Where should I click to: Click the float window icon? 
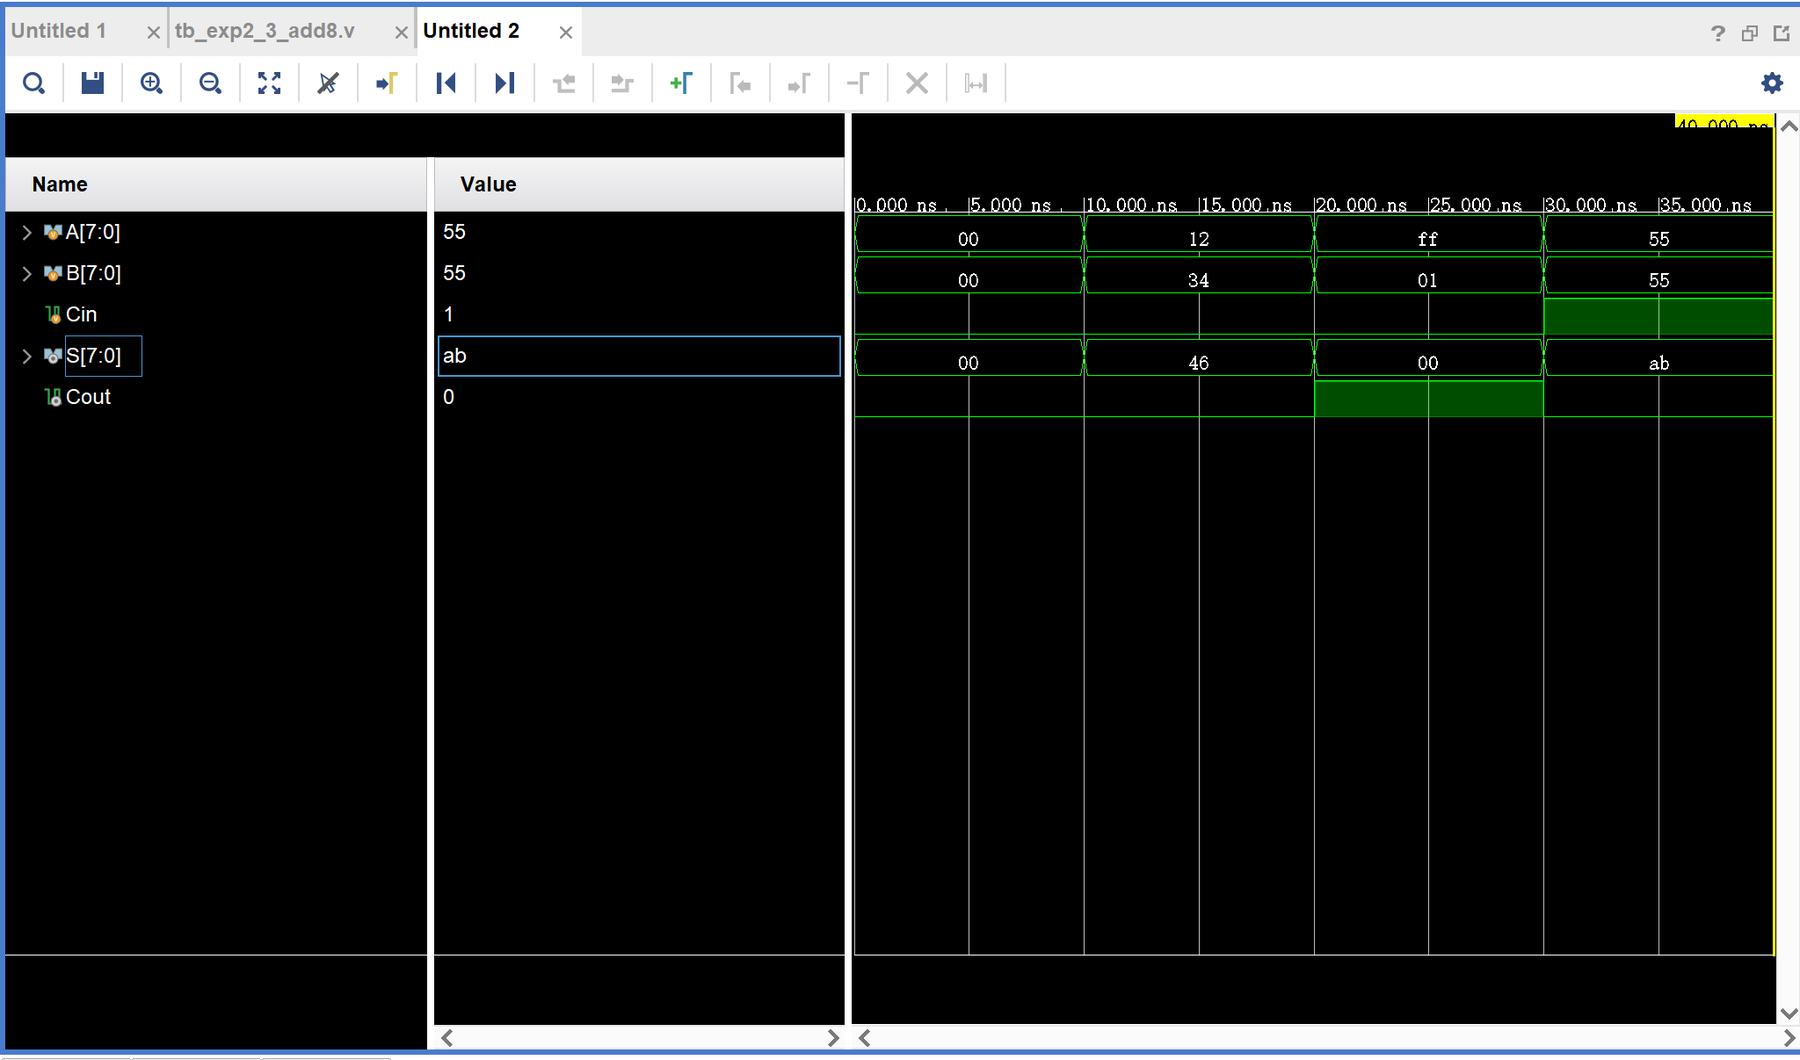(1749, 33)
